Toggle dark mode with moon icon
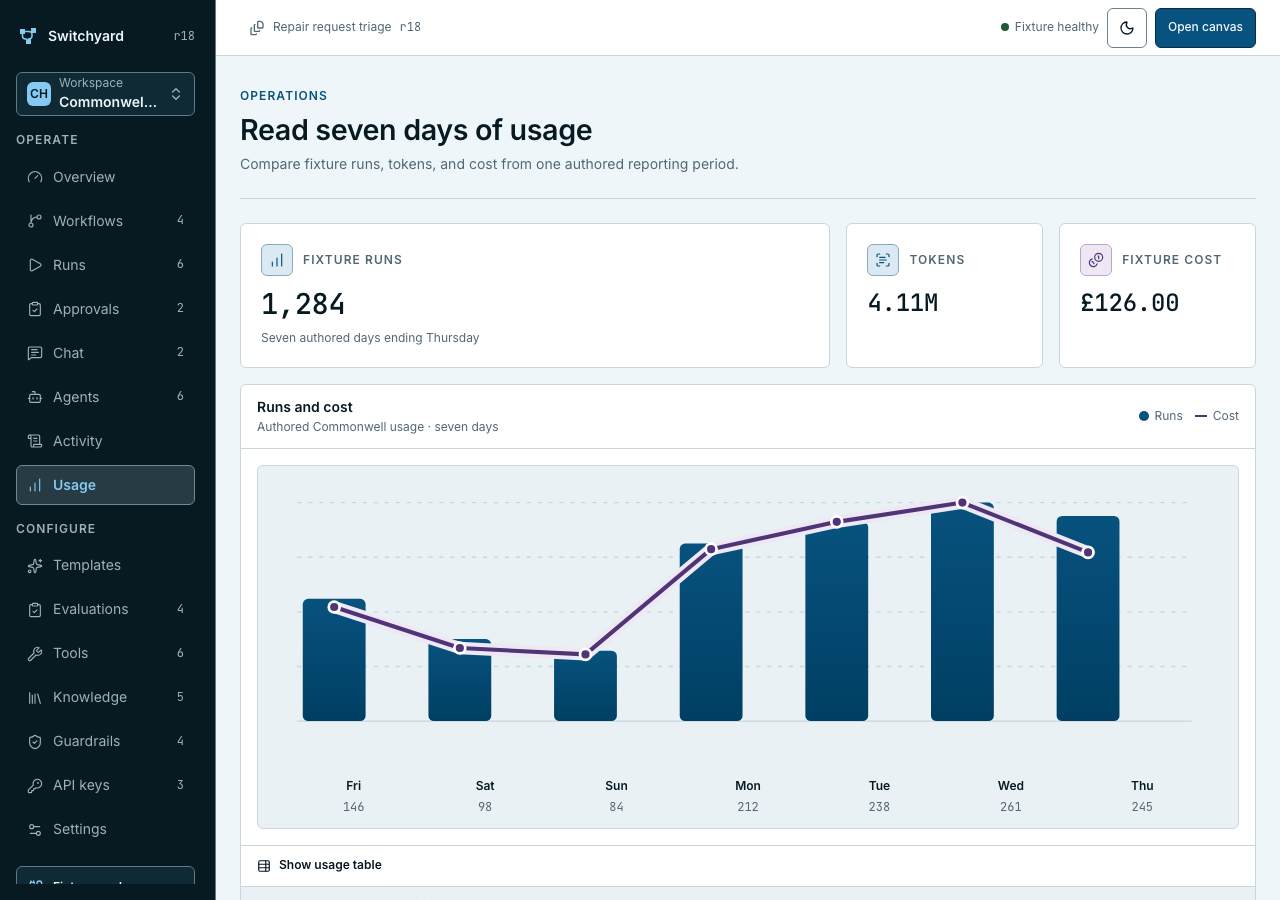 (1127, 28)
